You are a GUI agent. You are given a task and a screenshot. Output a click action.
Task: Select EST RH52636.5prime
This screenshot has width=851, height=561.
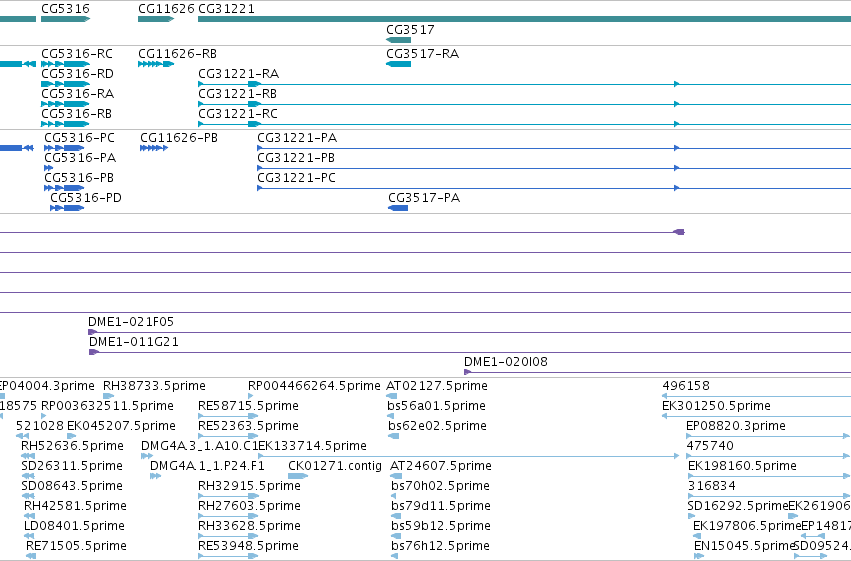[x=72, y=446]
